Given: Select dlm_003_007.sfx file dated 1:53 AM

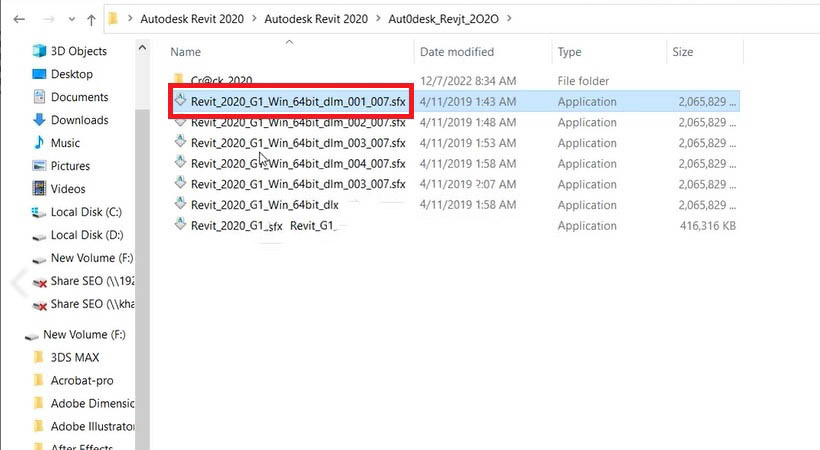Looking at the screenshot, I should (x=298, y=143).
